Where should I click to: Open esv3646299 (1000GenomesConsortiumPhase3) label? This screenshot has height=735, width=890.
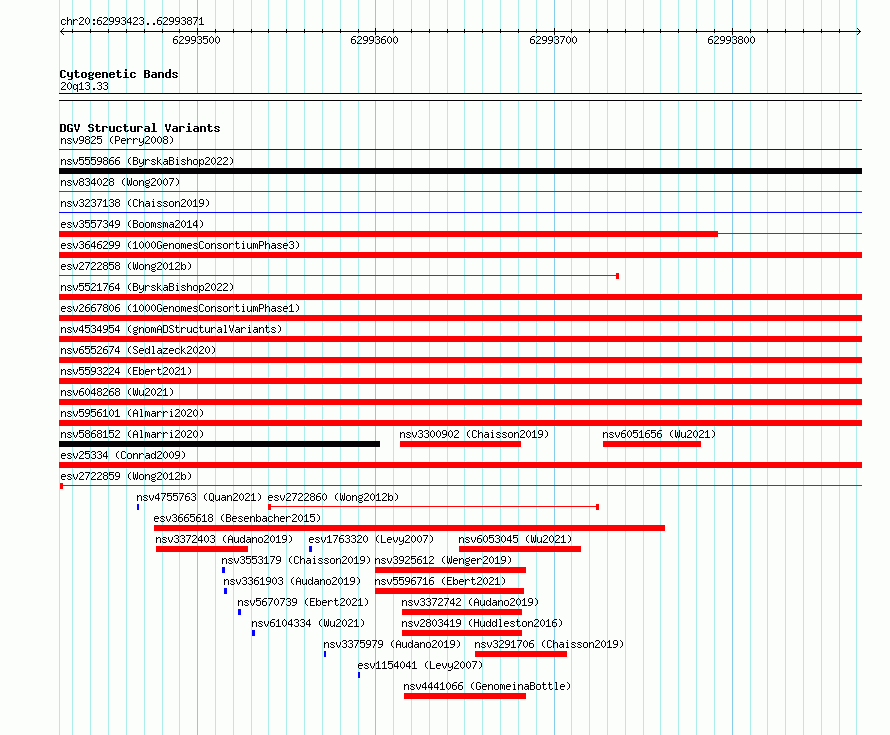[x=180, y=245]
